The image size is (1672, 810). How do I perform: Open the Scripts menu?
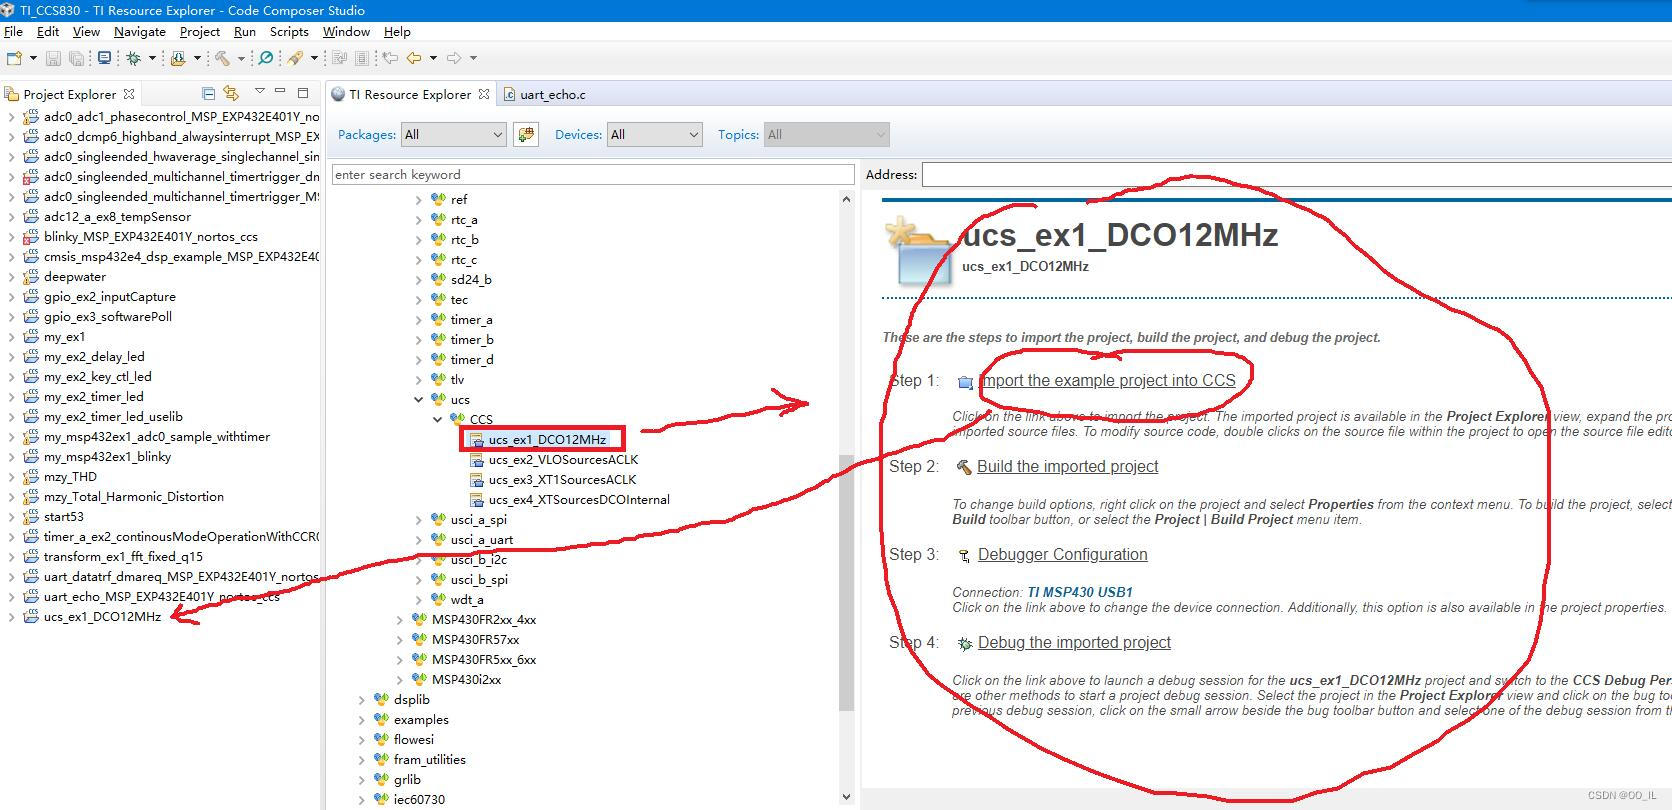[289, 32]
